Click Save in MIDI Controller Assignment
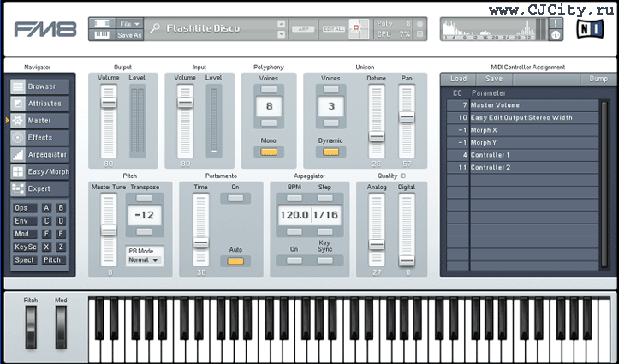The image size is (619, 364). [x=494, y=79]
